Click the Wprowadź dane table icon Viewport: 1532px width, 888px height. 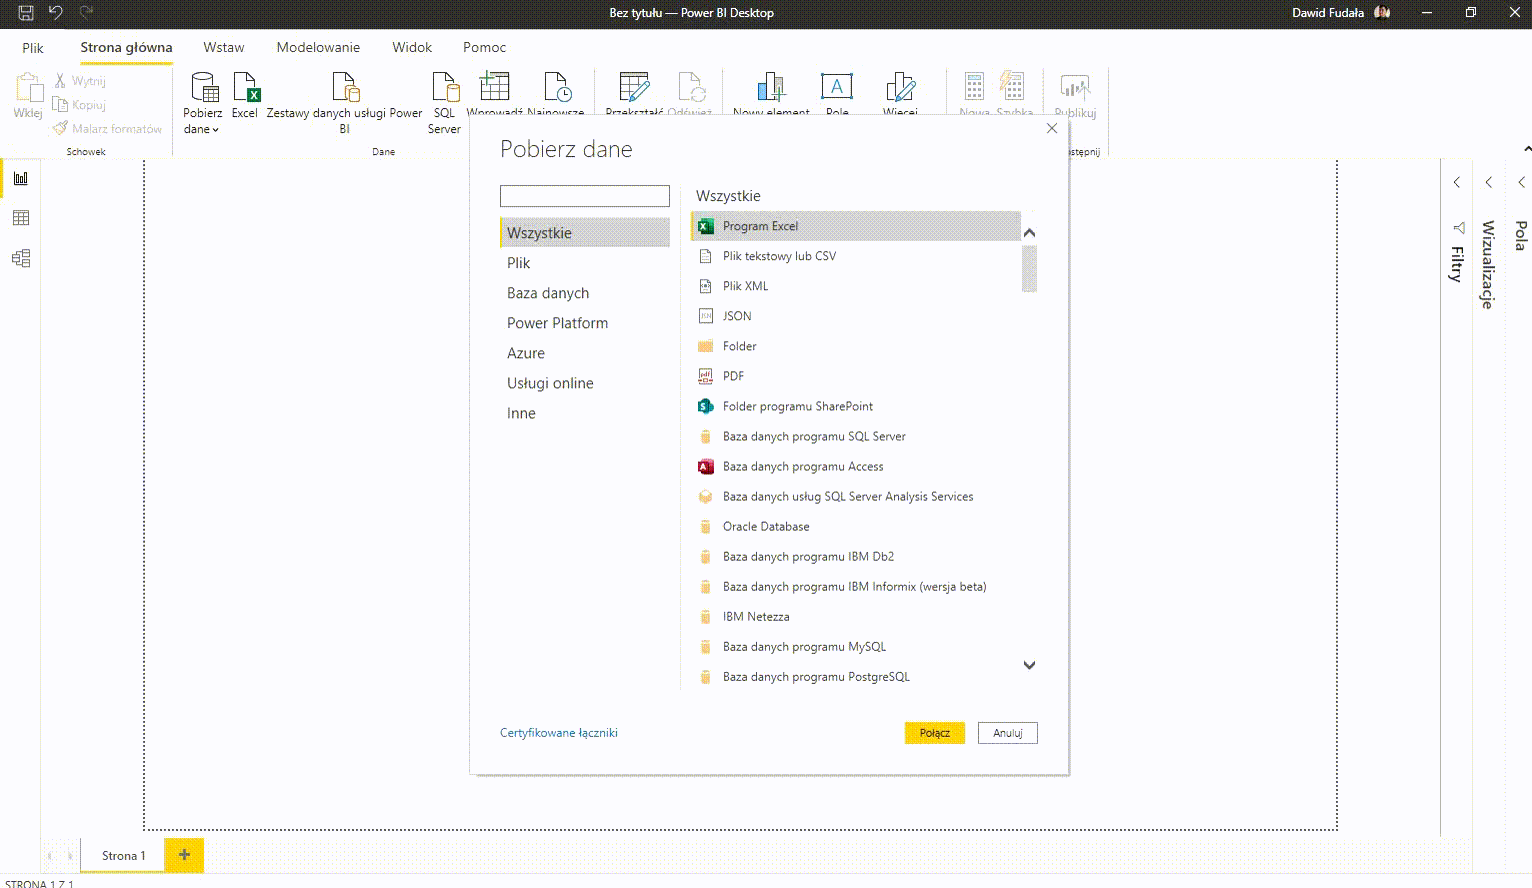pos(495,87)
